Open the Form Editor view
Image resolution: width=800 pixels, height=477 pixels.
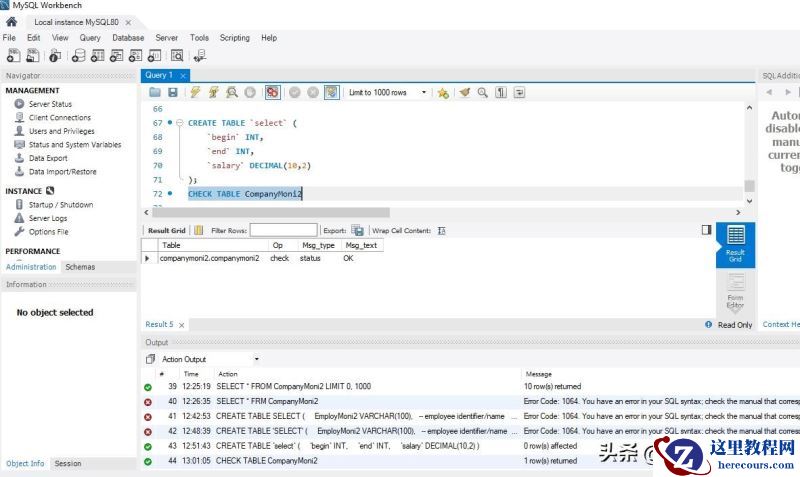[x=735, y=290]
